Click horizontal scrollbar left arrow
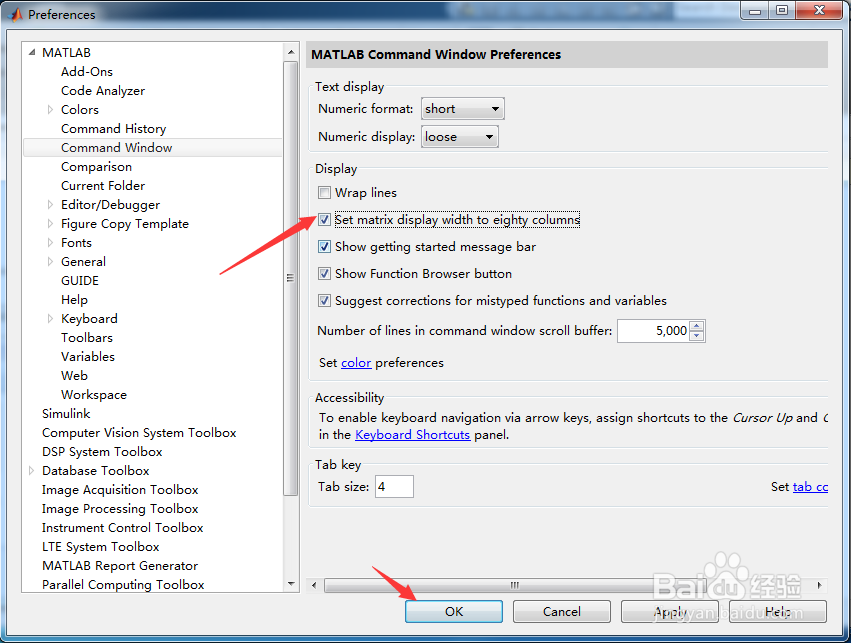Image resolution: width=851 pixels, height=643 pixels. [314, 585]
